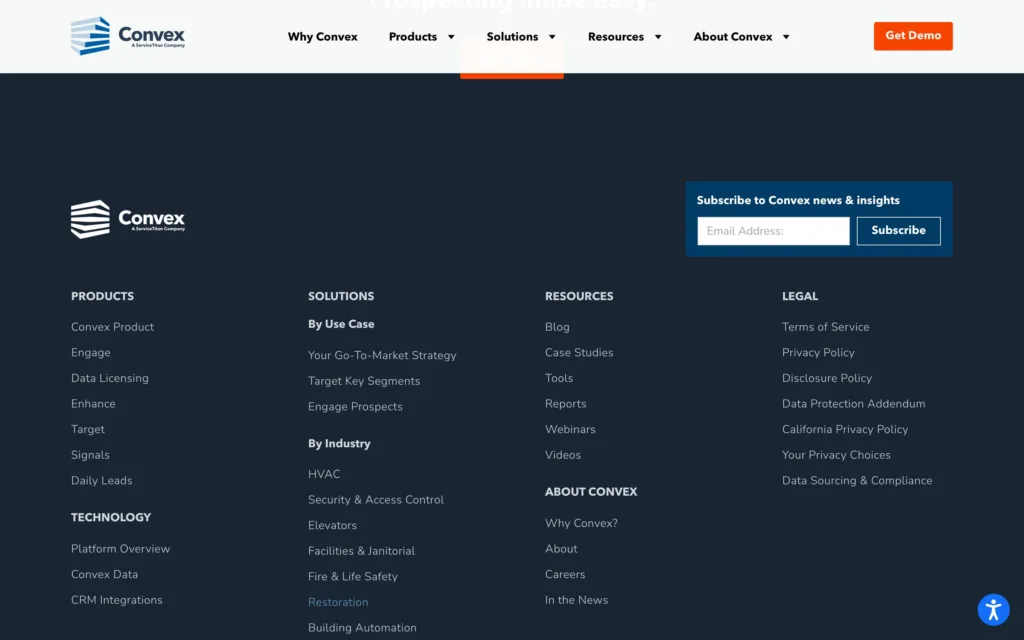Click the Restoration industry link
This screenshot has width=1024, height=640.
338,602
